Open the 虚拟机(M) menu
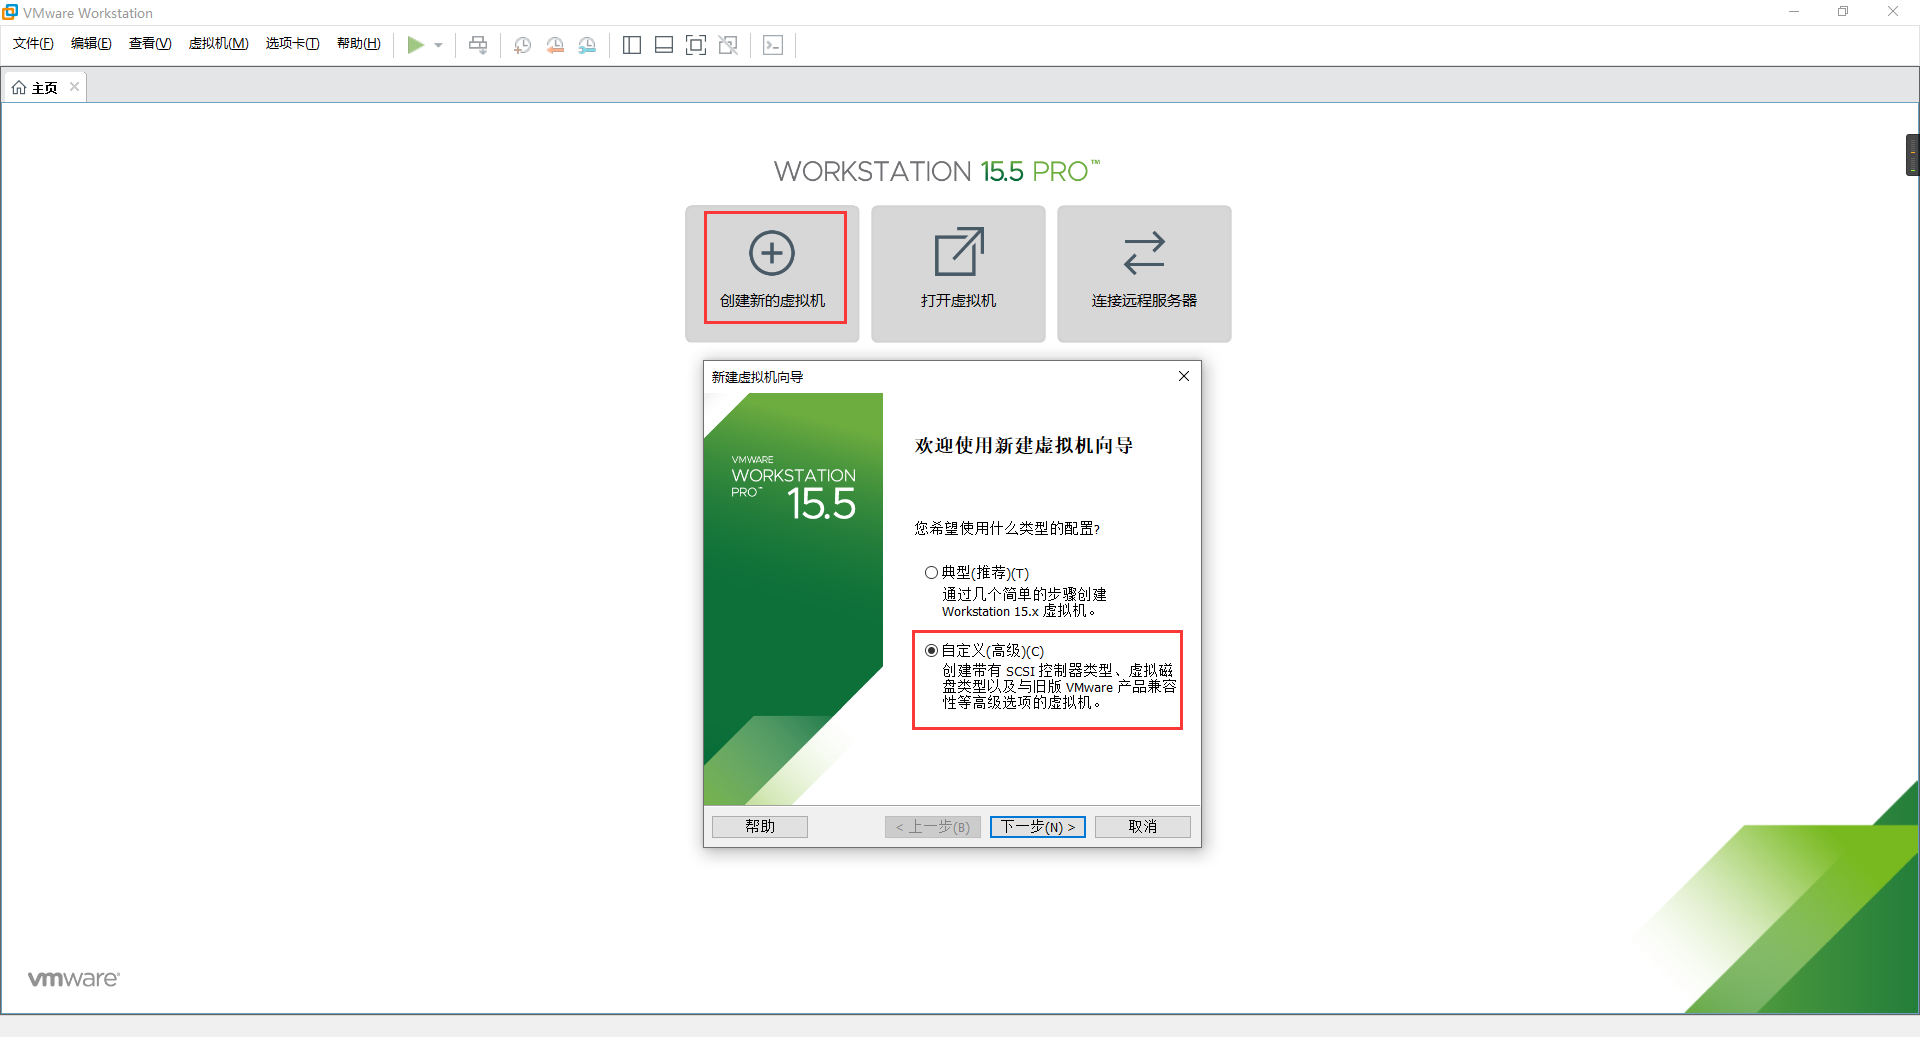 [x=218, y=44]
